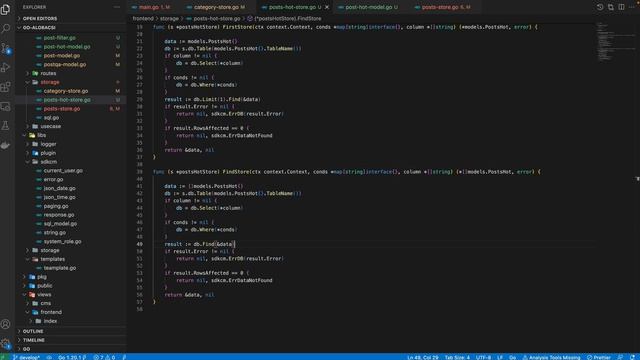Open the Search view in the activity bar

pyautogui.click(x=6, y=28)
